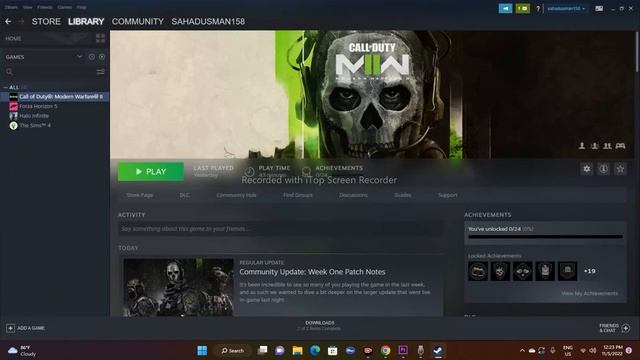The width and height of the screenshot is (640, 360).
Task: Open the Community Hub link
Action: click(236, 195)
